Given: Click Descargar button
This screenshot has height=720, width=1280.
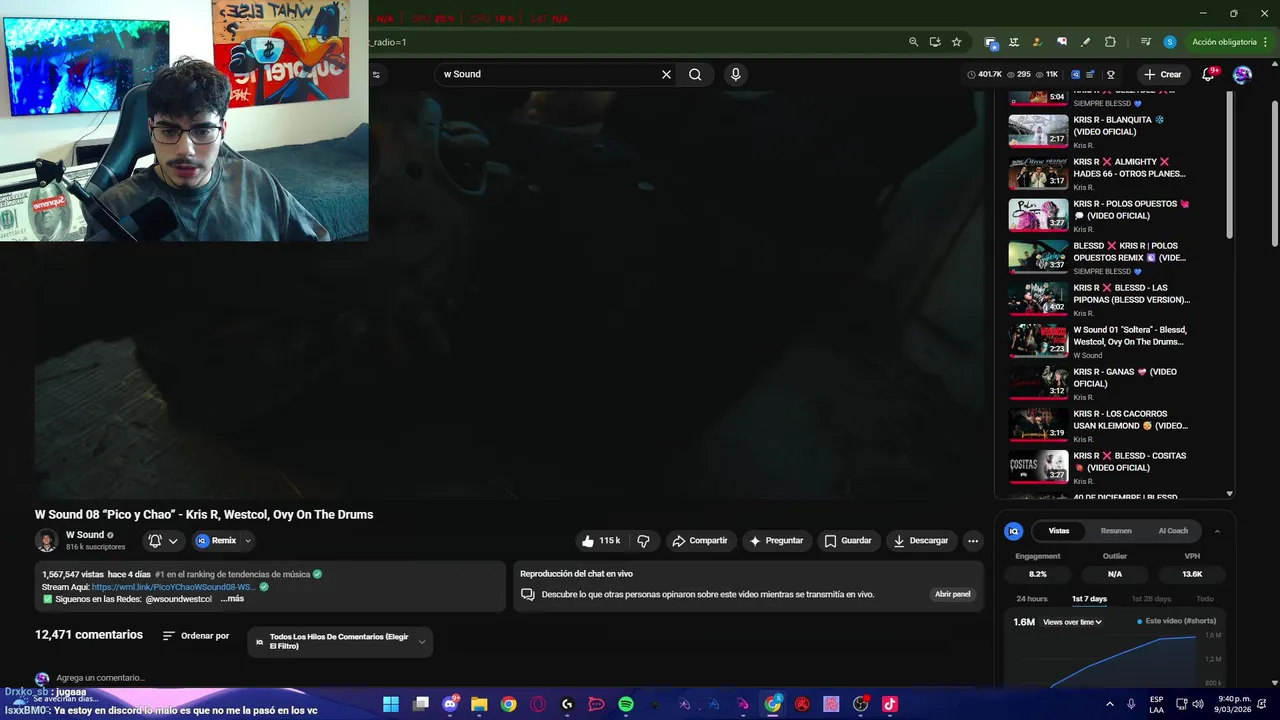Looking at the screenshot, I should click(x=921, y=541).
